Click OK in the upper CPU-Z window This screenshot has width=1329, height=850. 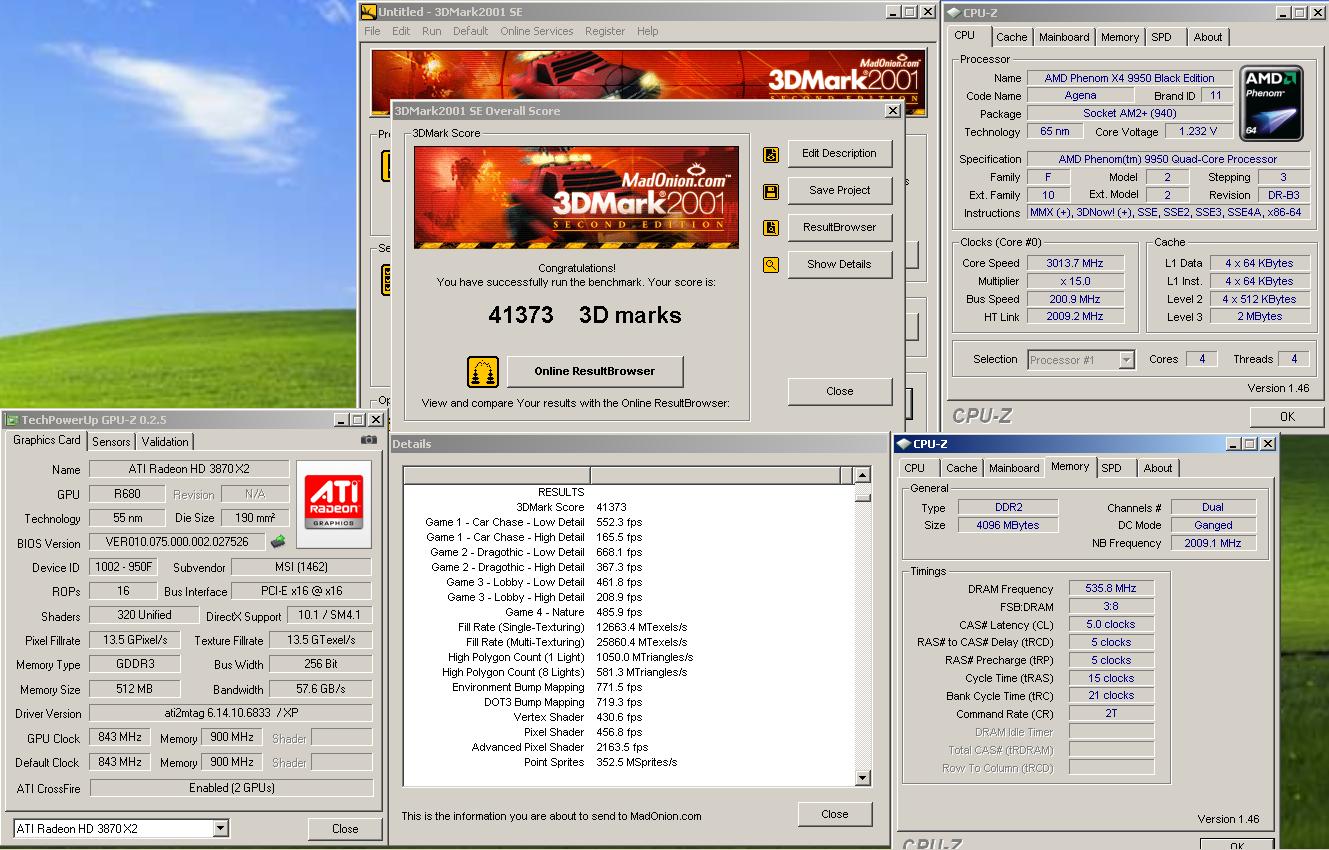1287,417
